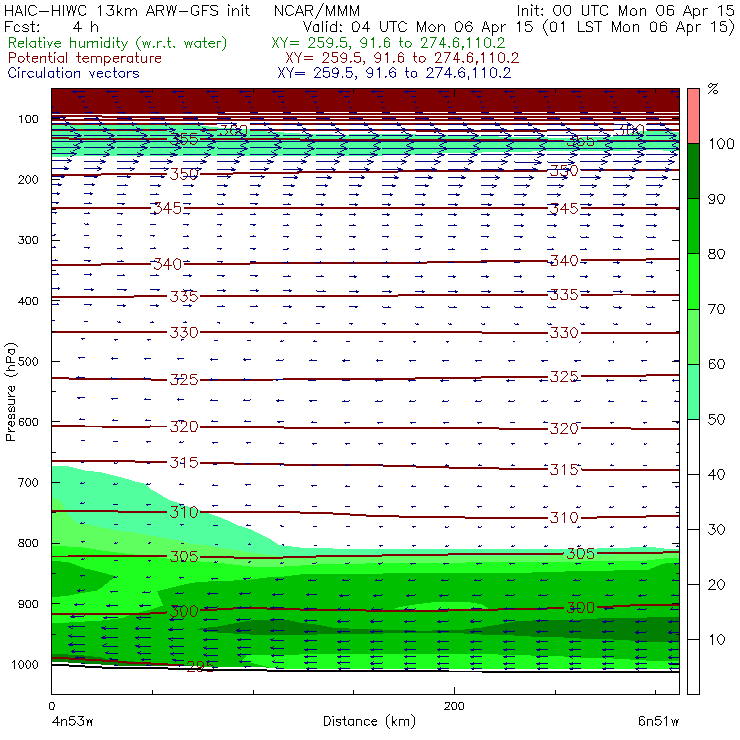Click the colorbar '30' percent label

(716, 530)
